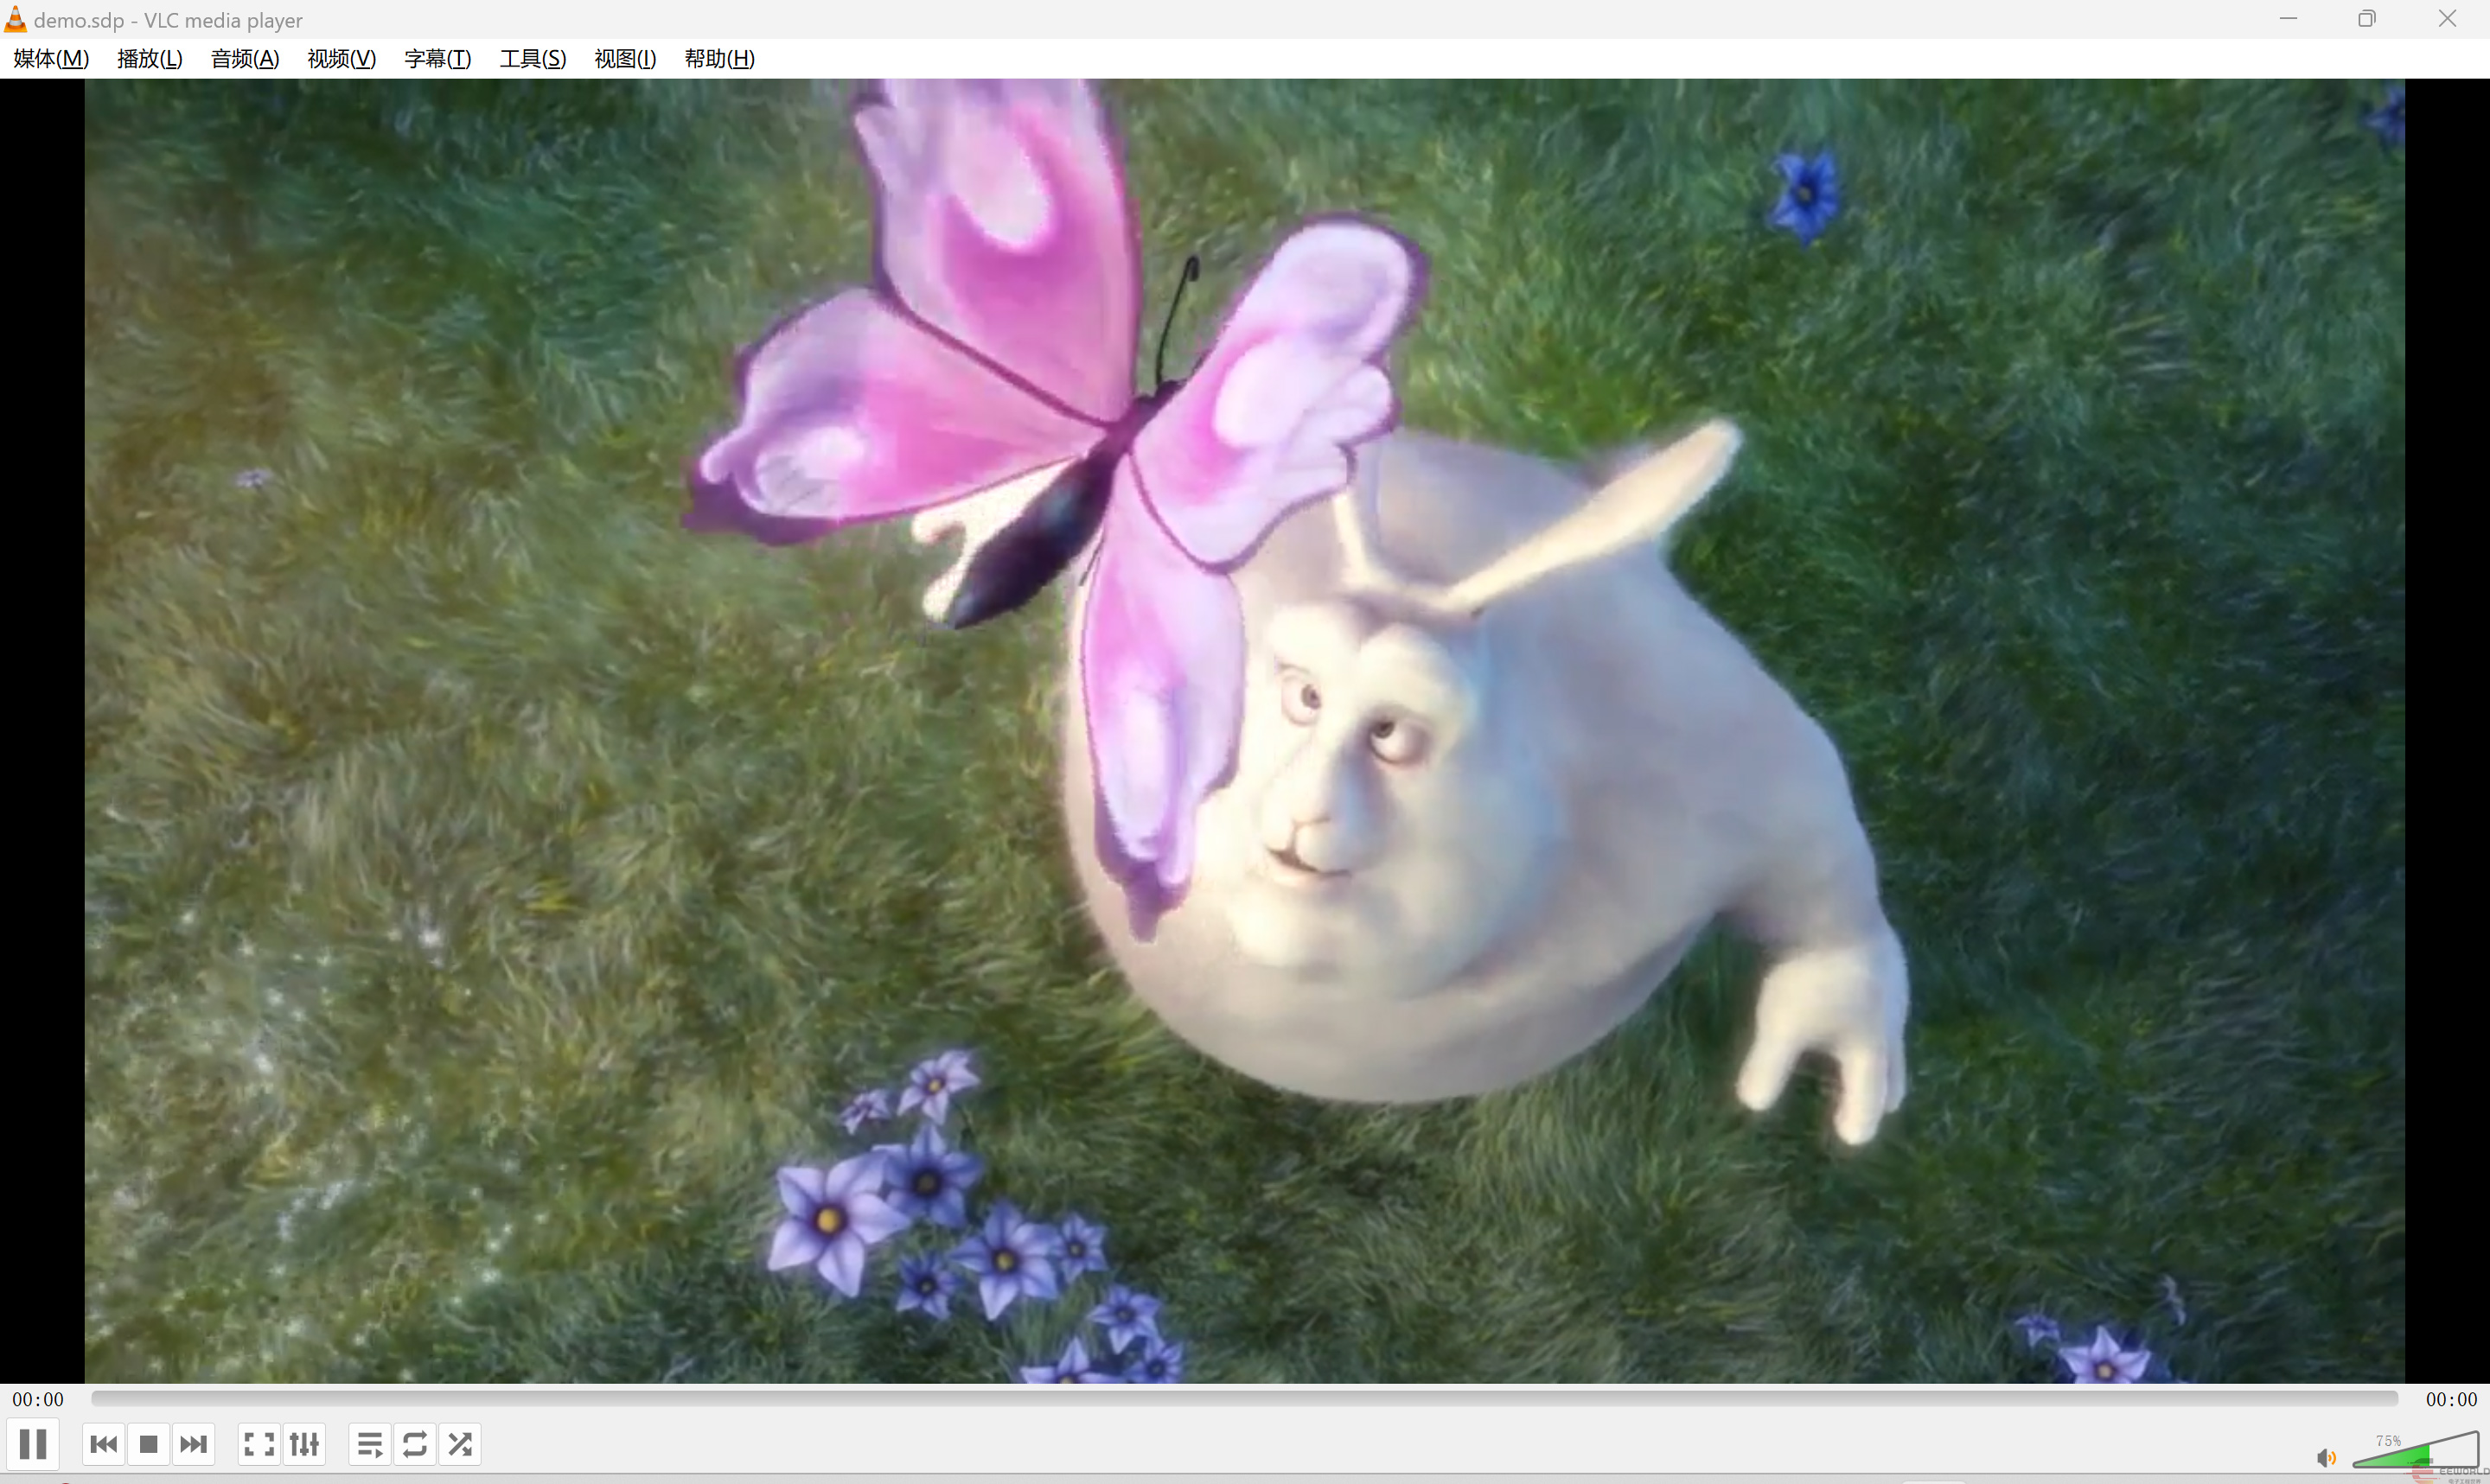Stop playback with the stop button
Image resolution: width=2490 pixels, height=1484 pixels.
tap(149, 1444)
